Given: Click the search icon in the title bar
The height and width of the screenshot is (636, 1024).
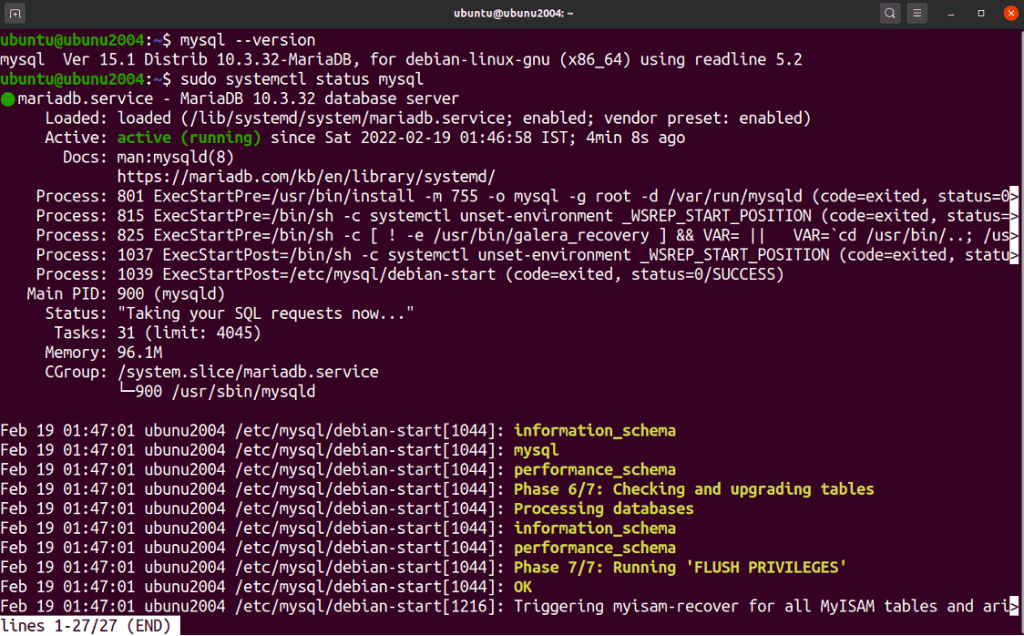Looking at the screenshot, I should (x=890, y=13).
